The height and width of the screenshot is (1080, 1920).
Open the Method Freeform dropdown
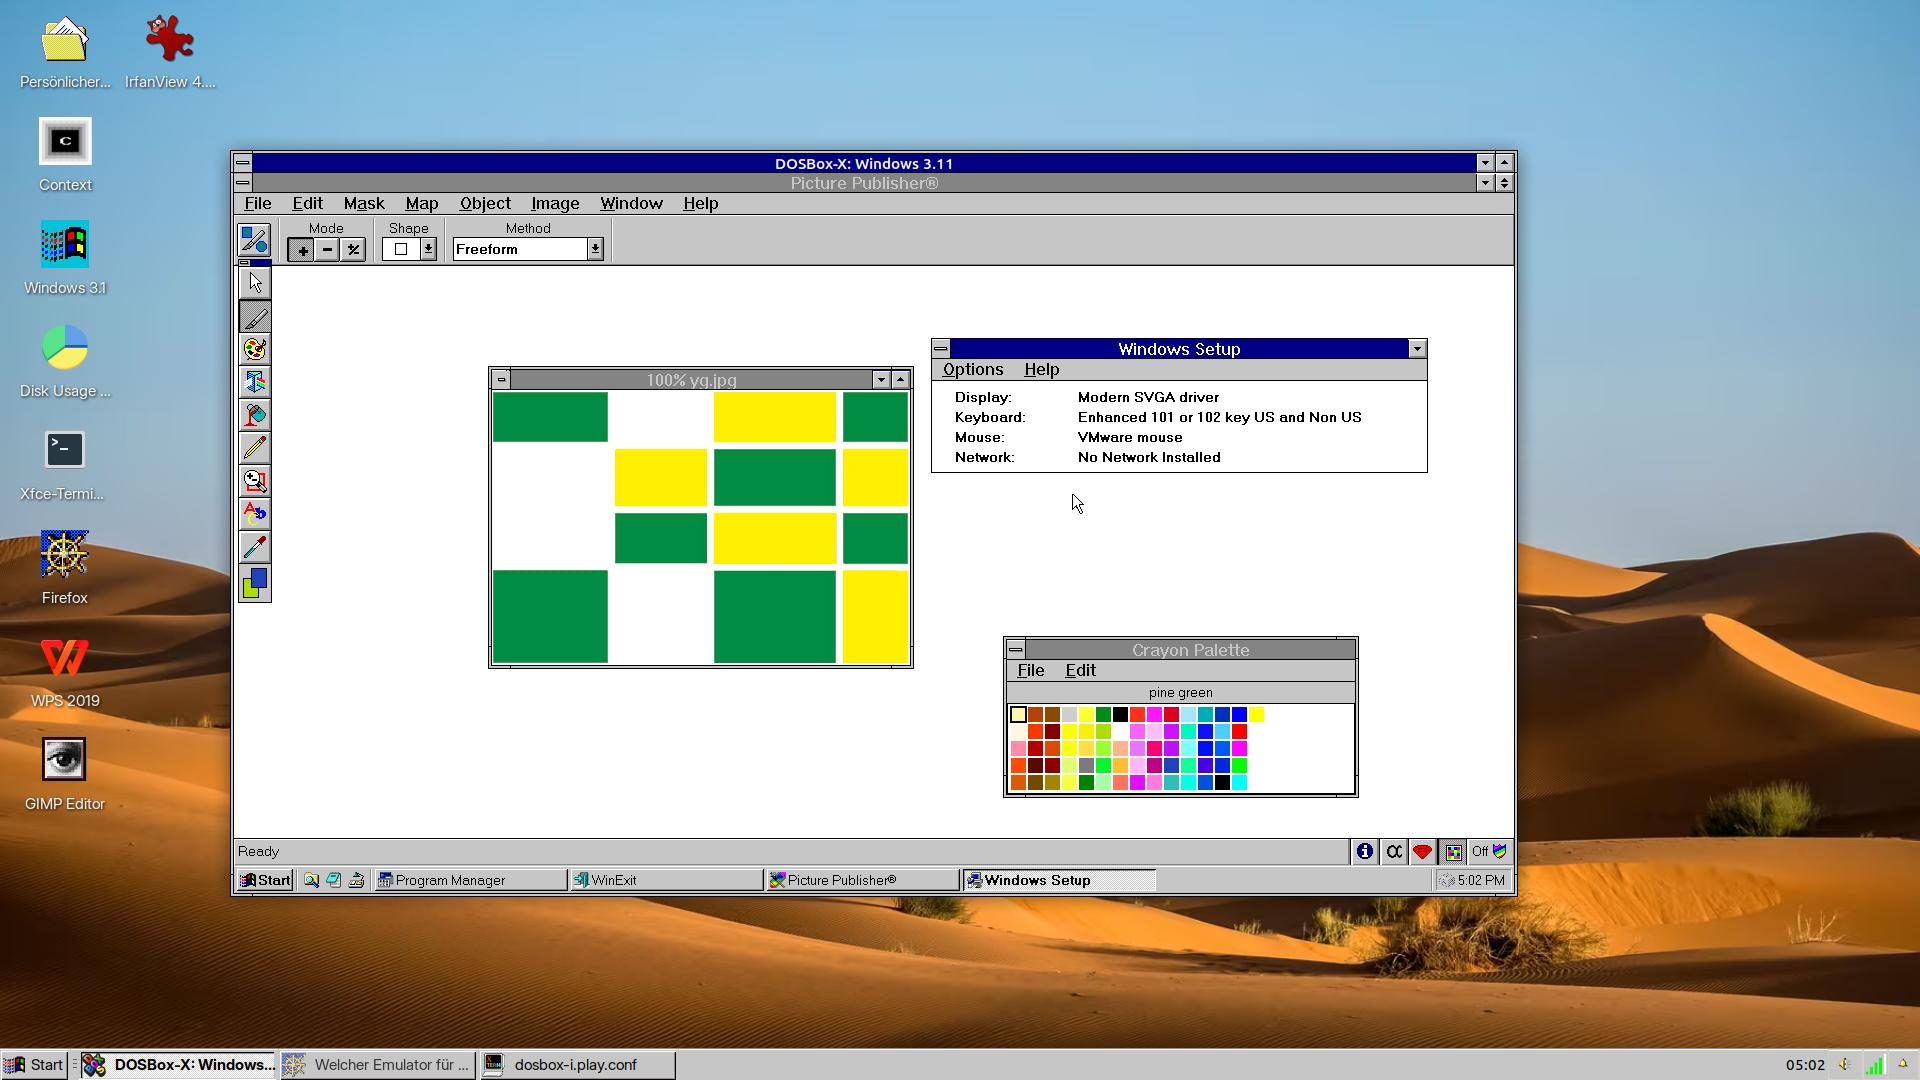click(595, 249)
